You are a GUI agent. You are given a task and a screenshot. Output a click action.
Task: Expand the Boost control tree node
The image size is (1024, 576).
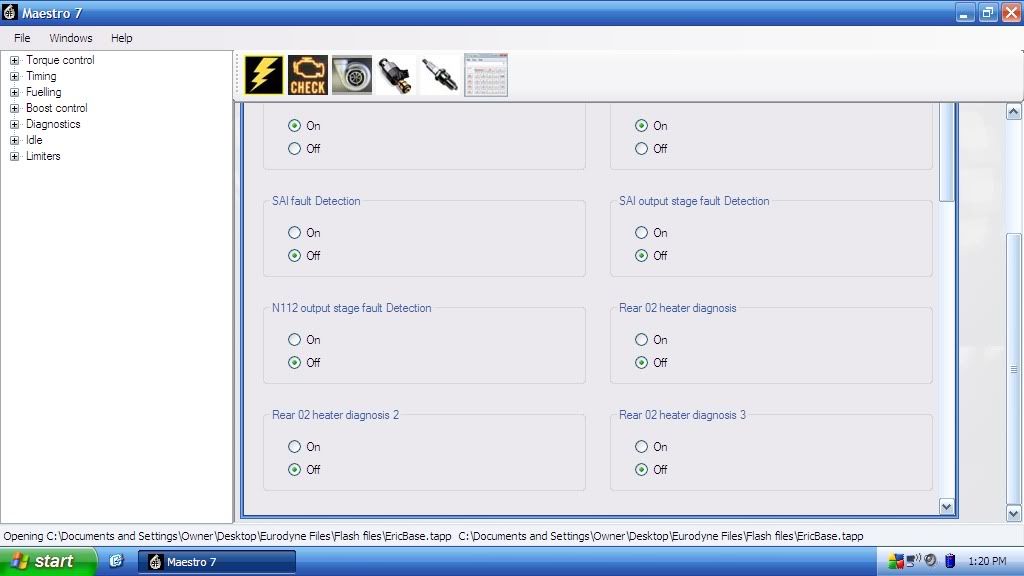14,108
